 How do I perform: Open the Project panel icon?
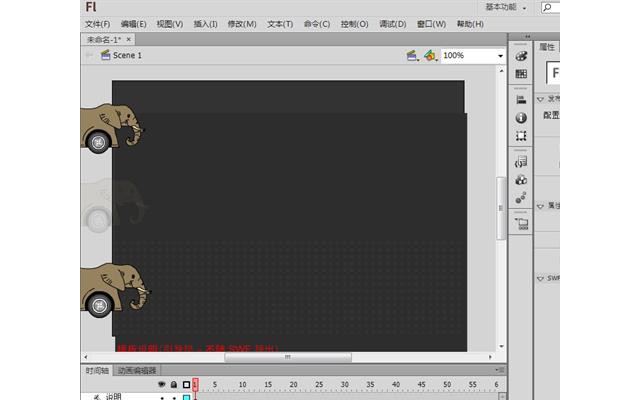click(521, 223)
